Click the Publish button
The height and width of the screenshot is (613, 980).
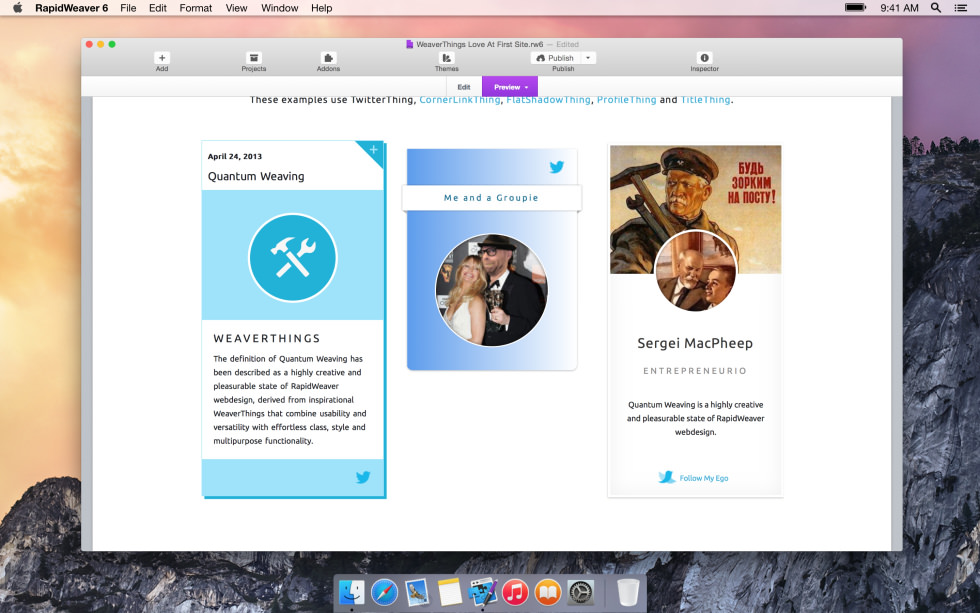coord(555,58)
